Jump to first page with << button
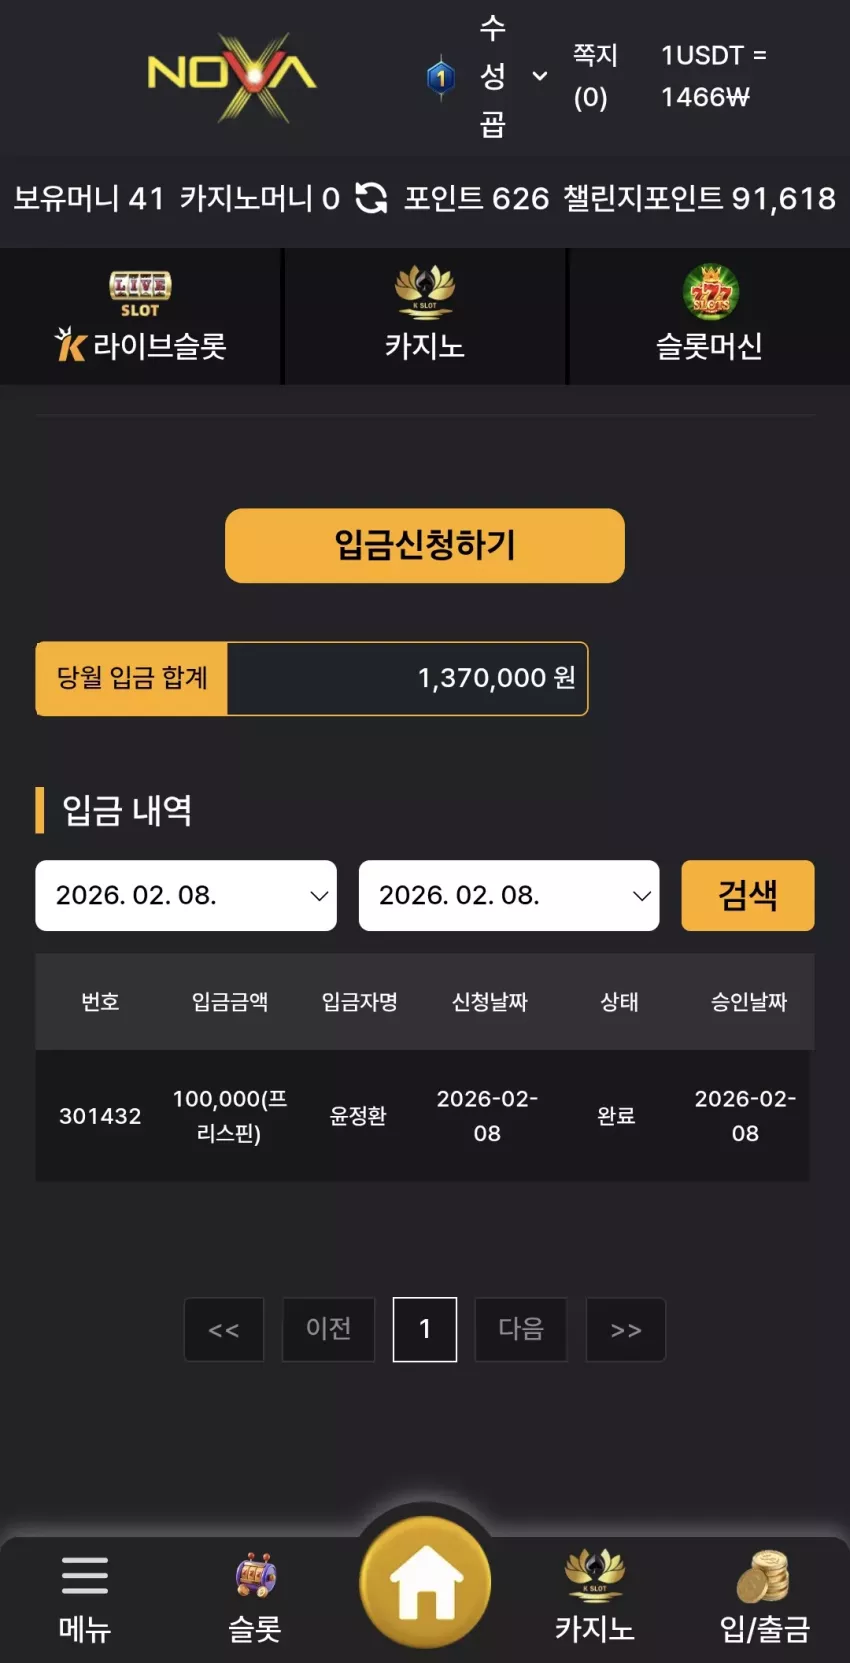Image resolution: width=850 pixels, height=1663 pixels. 224,1329
